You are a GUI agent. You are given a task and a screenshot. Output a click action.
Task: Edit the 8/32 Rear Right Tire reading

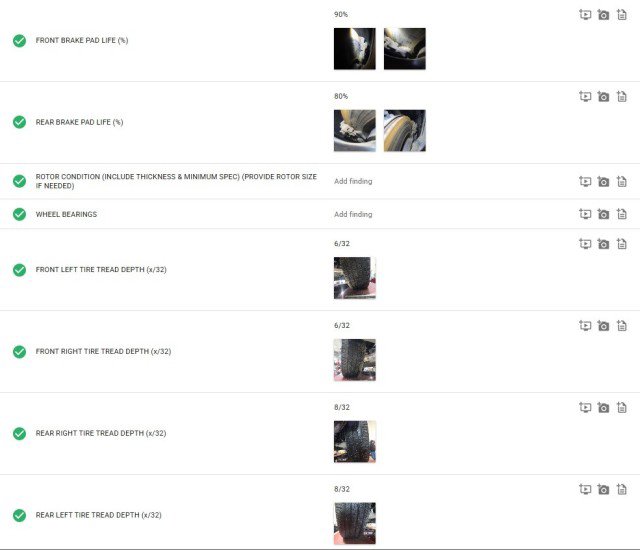(x=342, y=407)
